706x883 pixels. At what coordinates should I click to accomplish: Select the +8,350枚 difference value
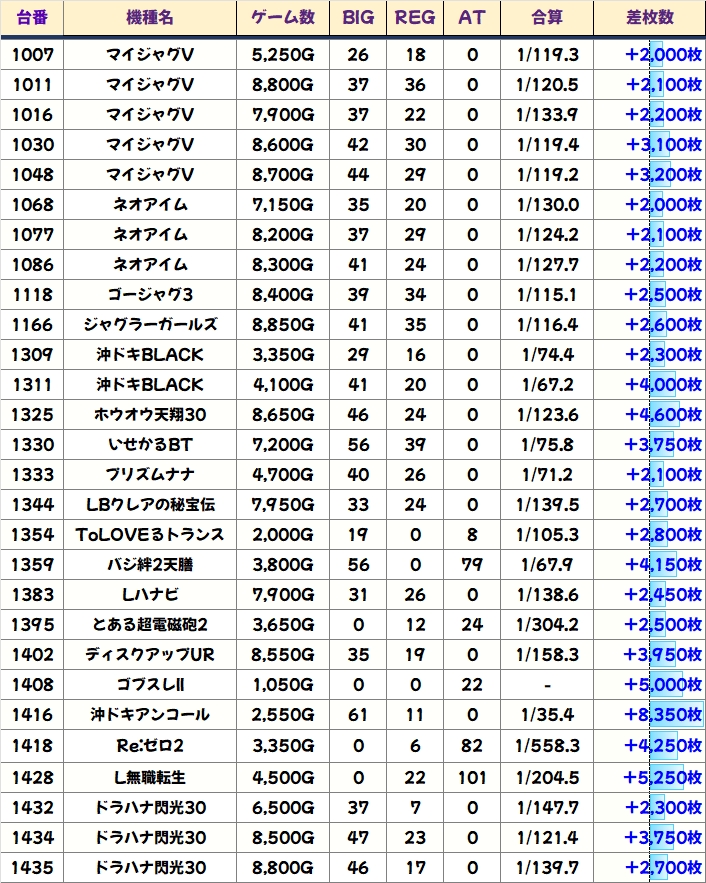point(662,715)
